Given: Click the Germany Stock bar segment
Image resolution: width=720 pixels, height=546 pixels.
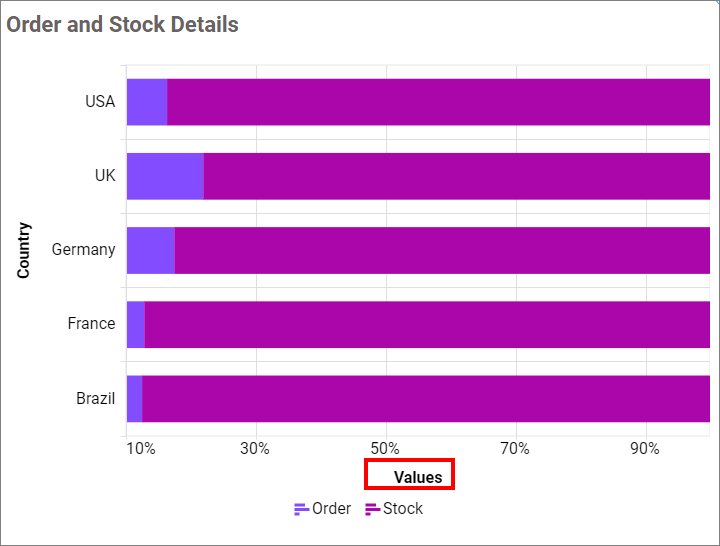Looking at the screenshot, I should (442, 250).
